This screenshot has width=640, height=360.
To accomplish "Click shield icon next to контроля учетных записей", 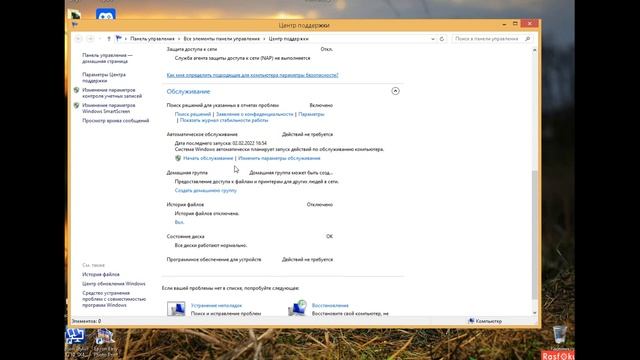I will tap(76, 90).
